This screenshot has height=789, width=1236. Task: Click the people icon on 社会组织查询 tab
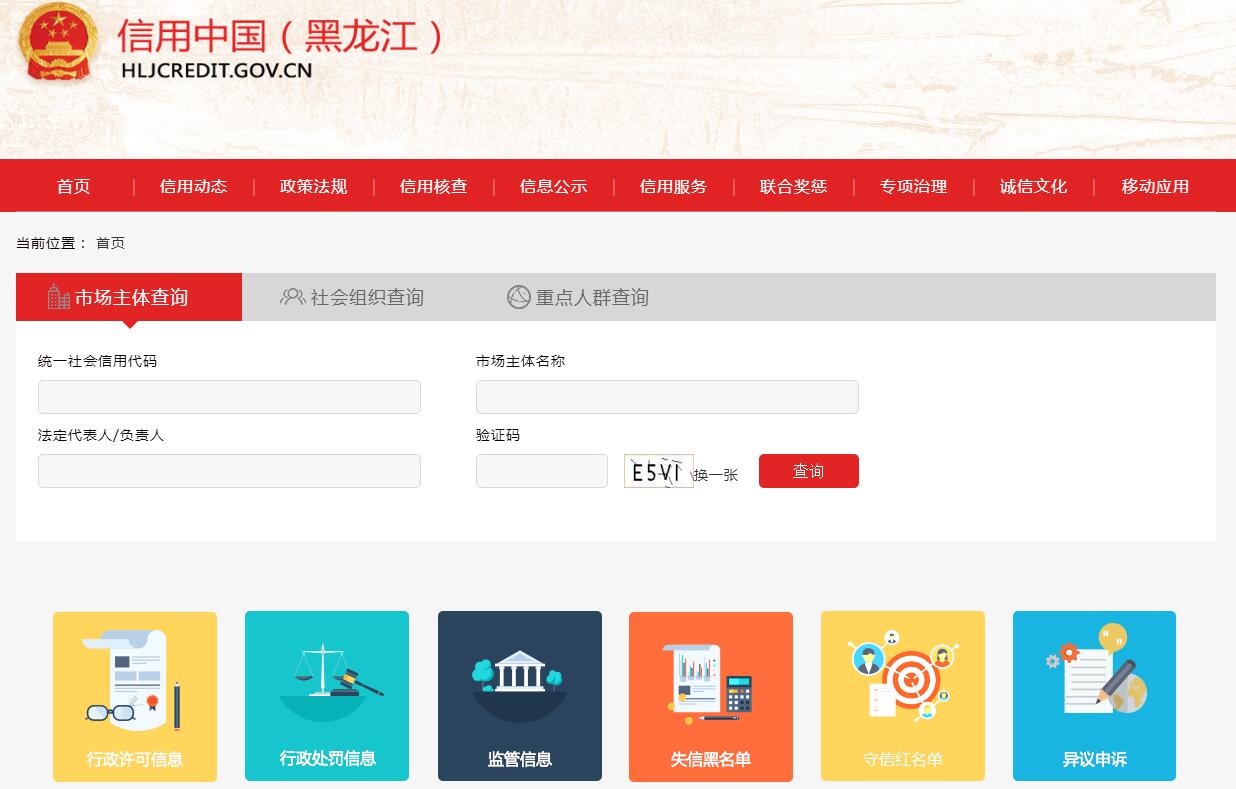[293, 297]
